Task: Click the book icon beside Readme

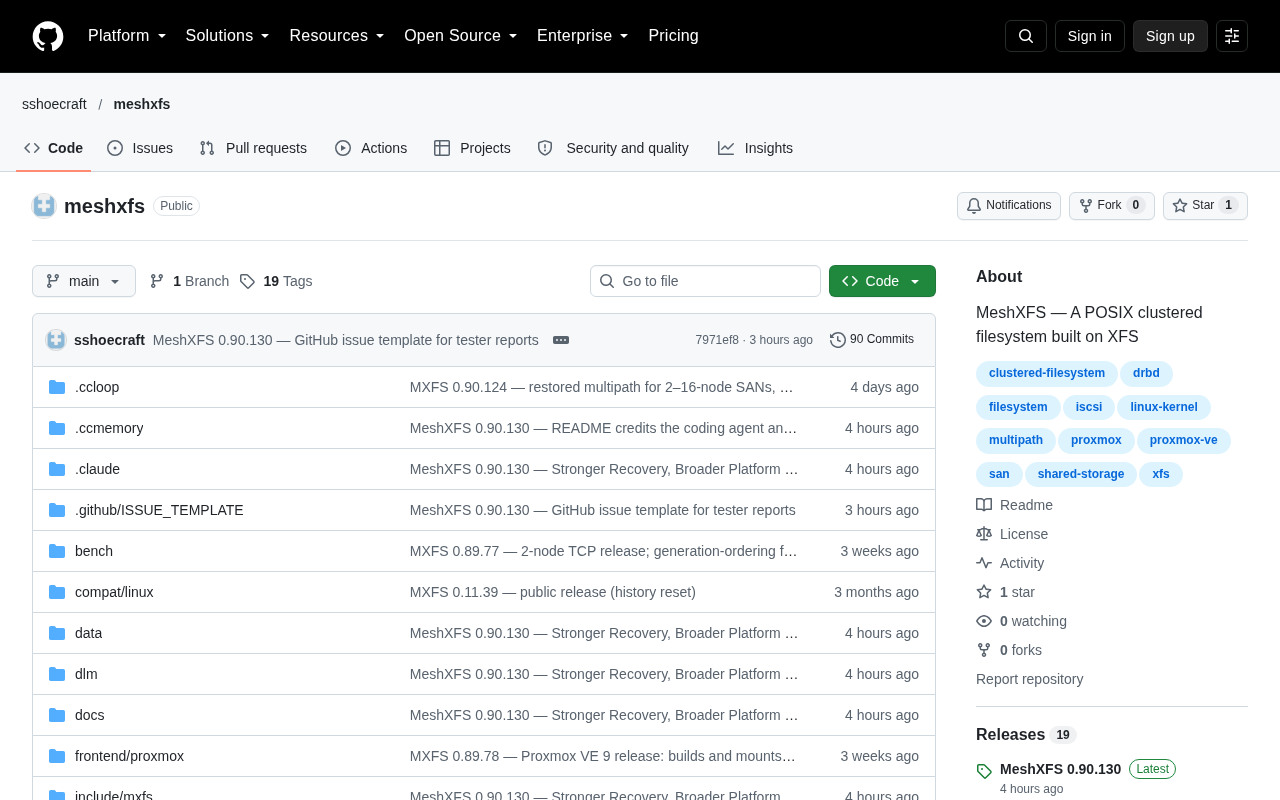Action: pyautogui.click(x=984, y=505)
